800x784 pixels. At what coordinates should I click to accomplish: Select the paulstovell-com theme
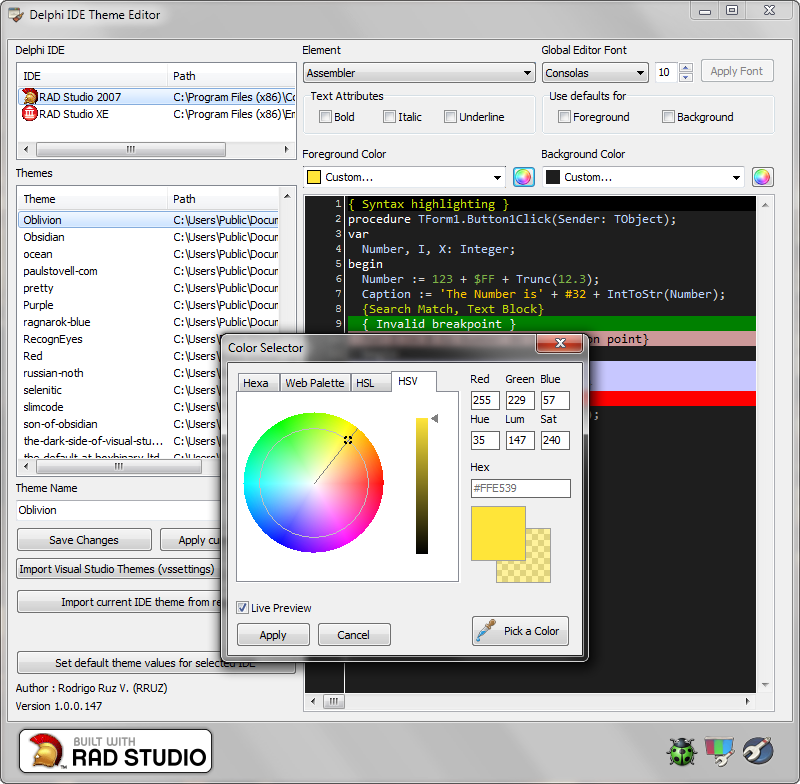pyautogui.click(x=148, y=271)
